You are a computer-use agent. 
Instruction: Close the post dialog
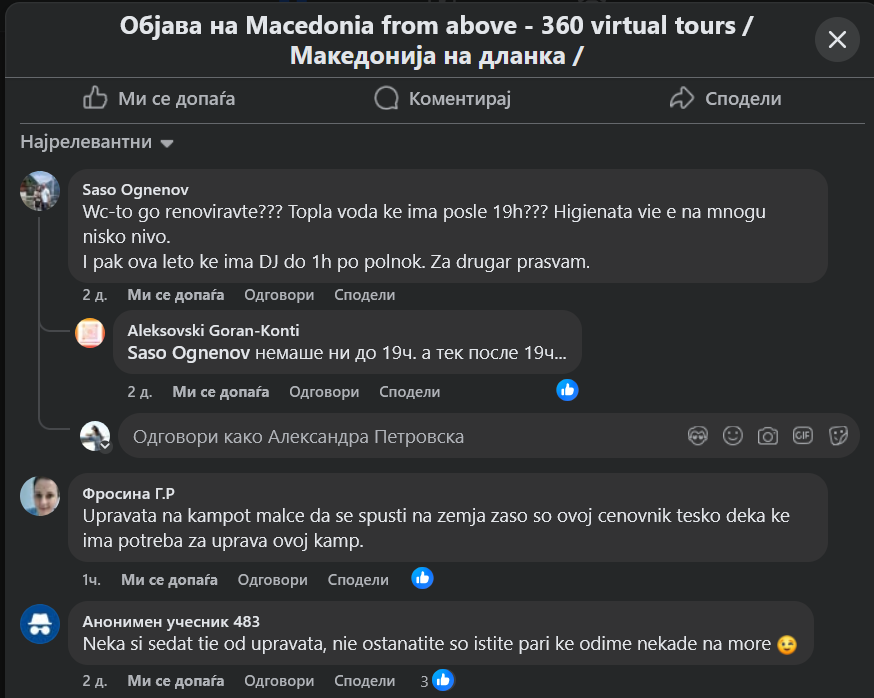coord(837,40)
